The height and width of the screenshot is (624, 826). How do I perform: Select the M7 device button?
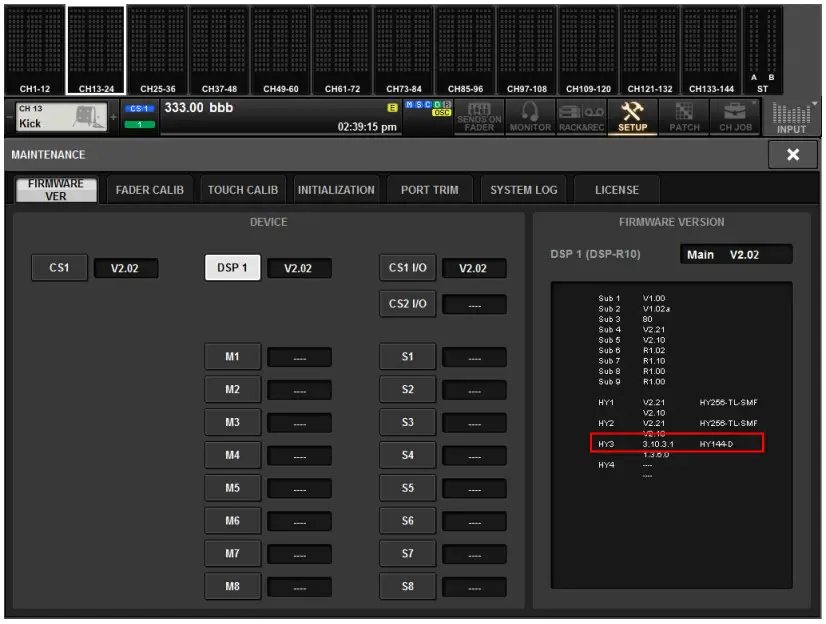click(232, 553)
